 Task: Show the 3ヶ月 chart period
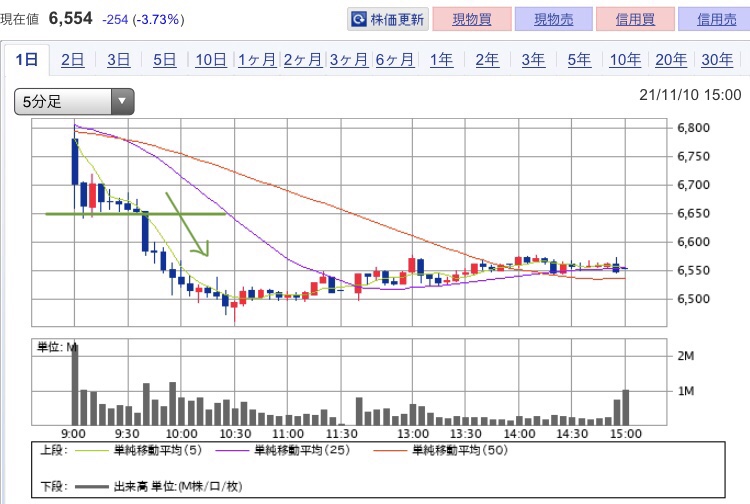[x=349, y=60]
